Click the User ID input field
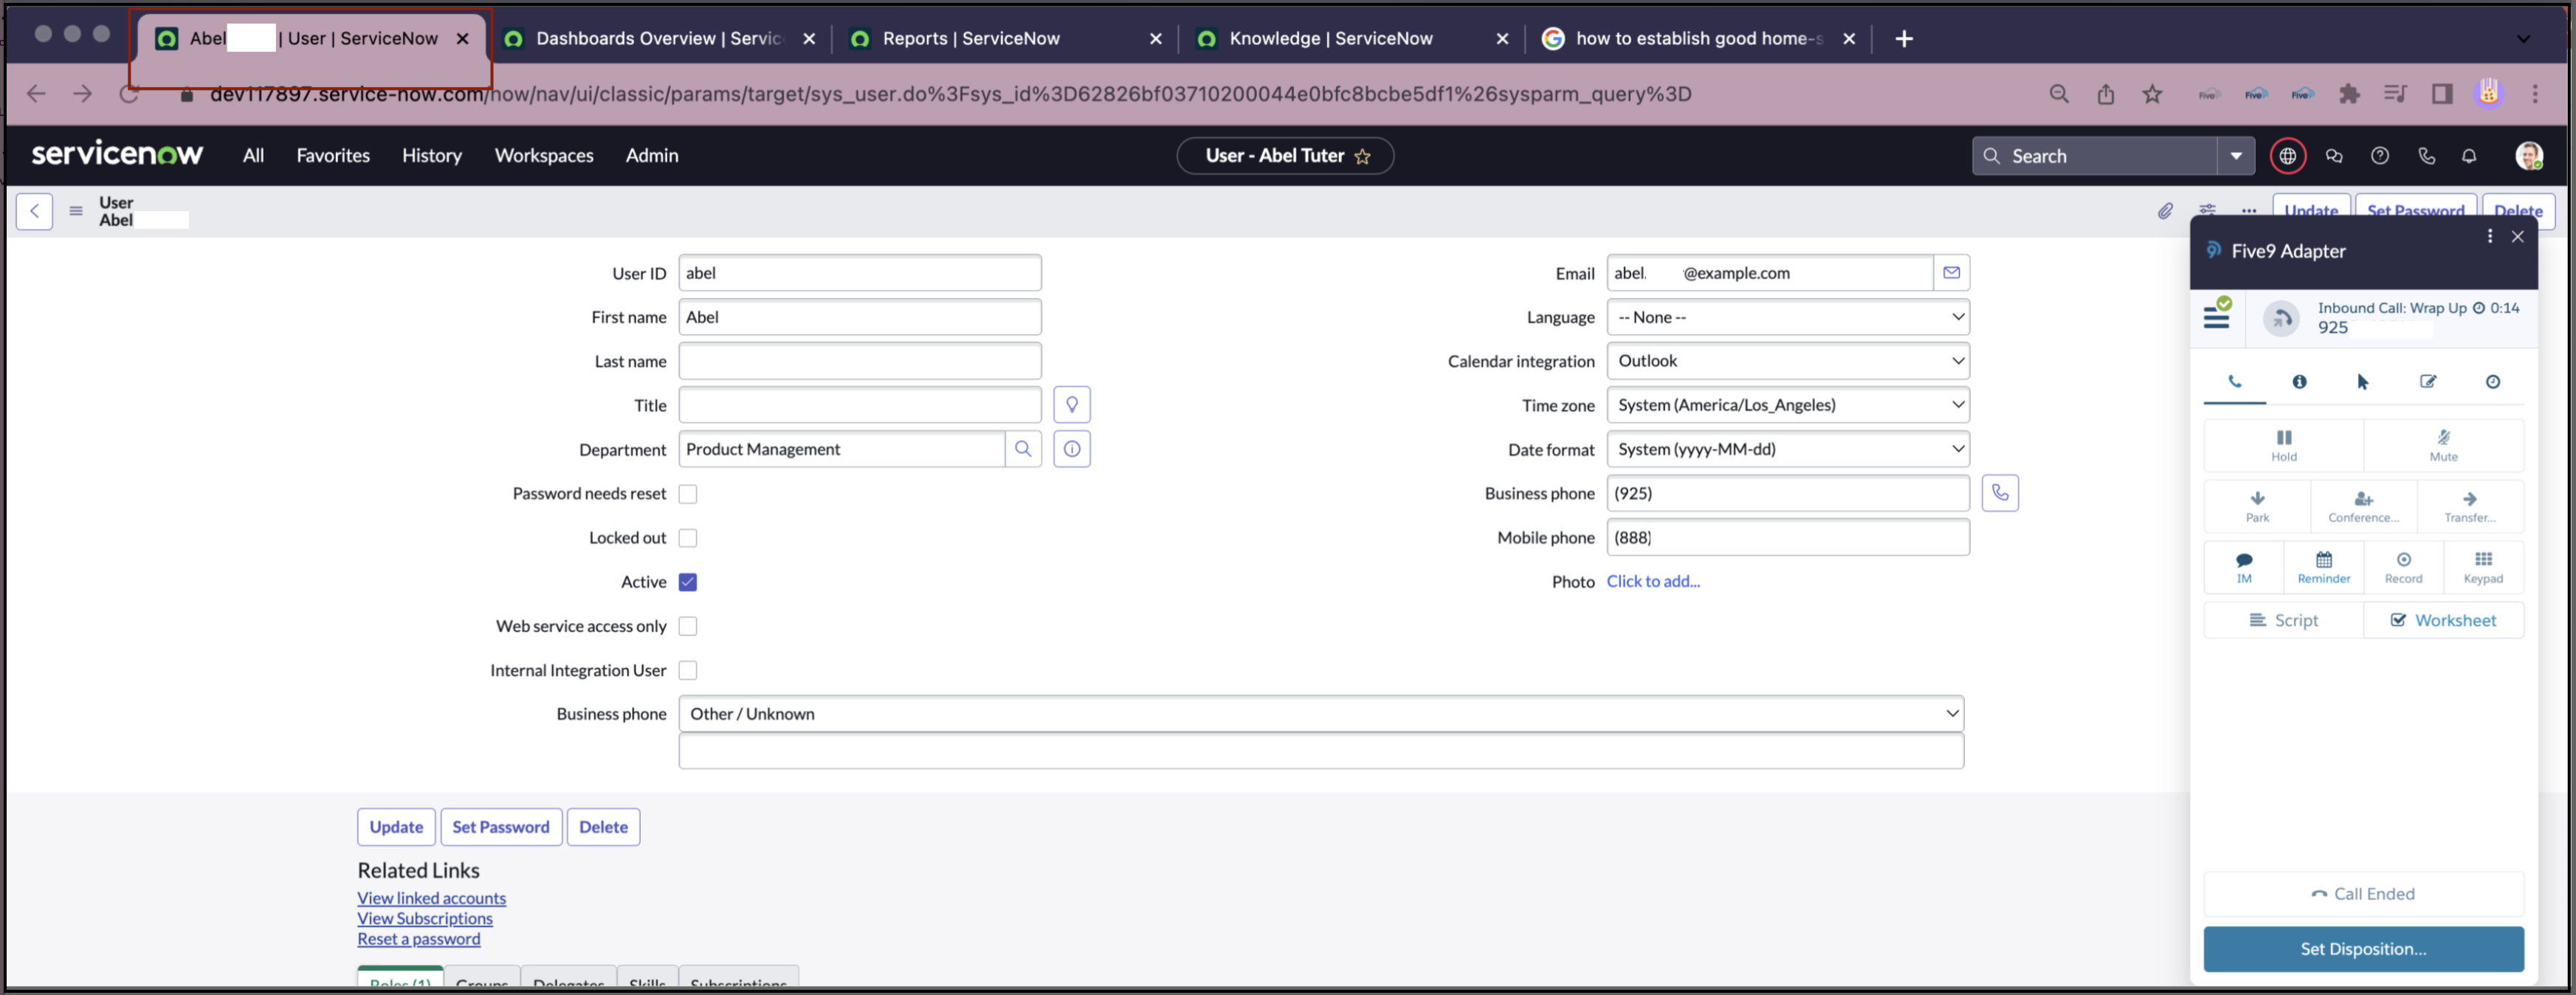This screenshot has height=995, width=2576. [x=860, y=273]
